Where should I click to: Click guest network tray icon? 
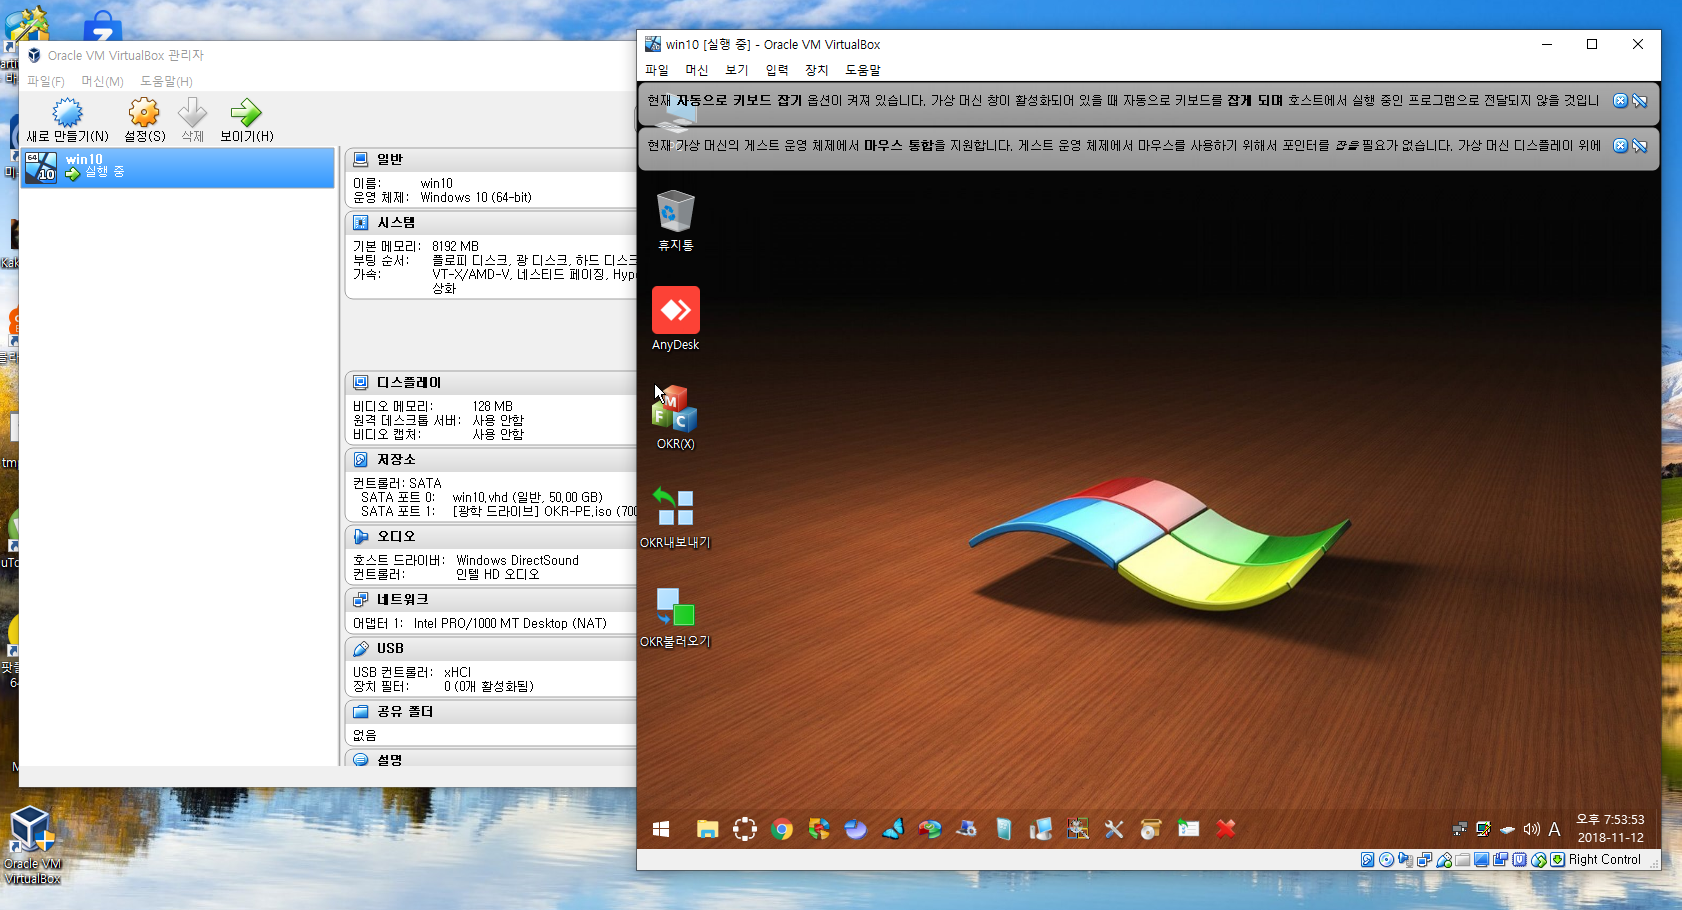pos(1459,829)
